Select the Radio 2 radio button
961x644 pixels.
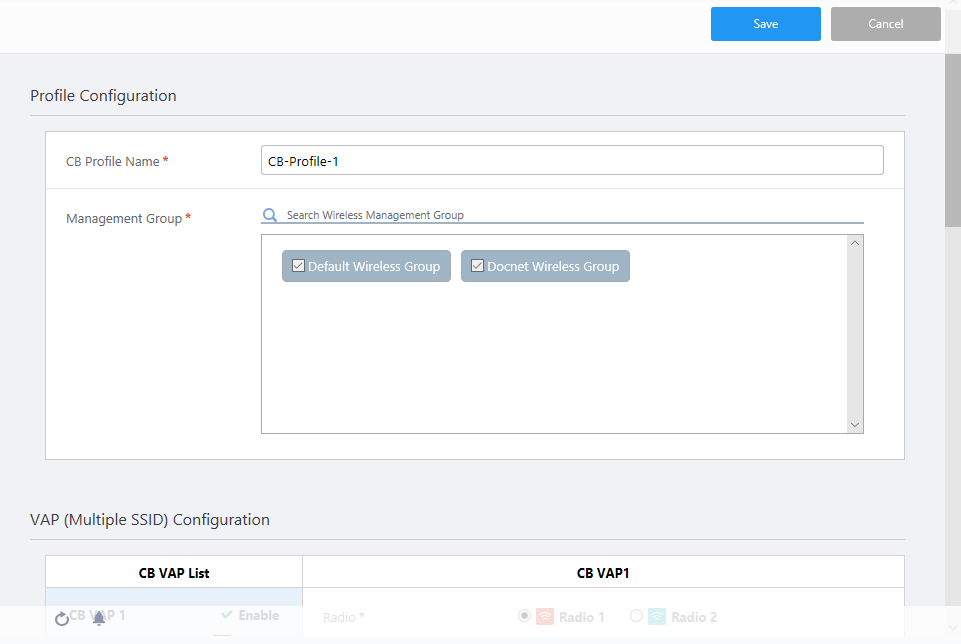[636, 616]
